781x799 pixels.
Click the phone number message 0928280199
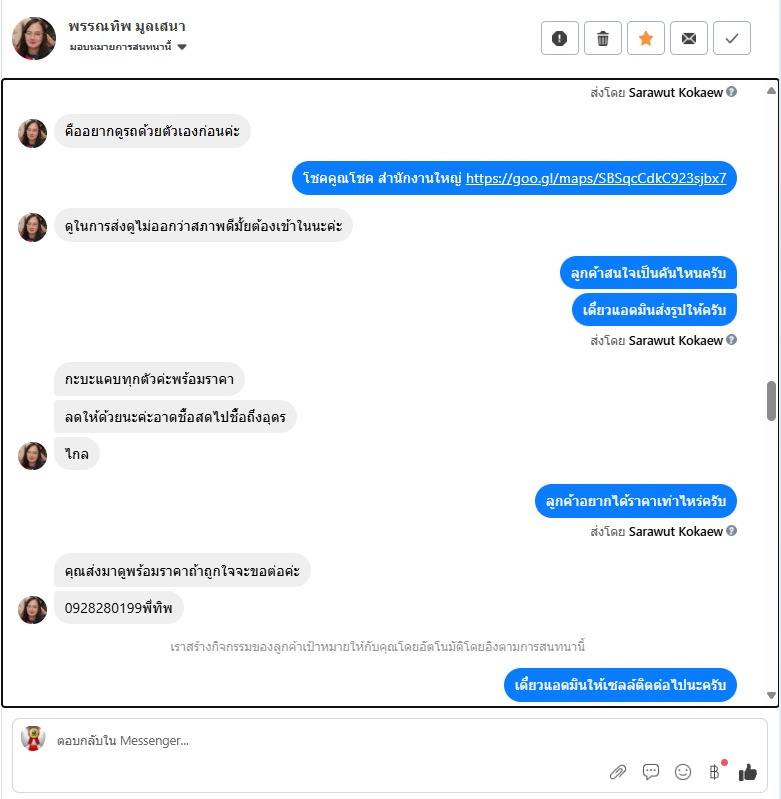(x=119, y=608)
